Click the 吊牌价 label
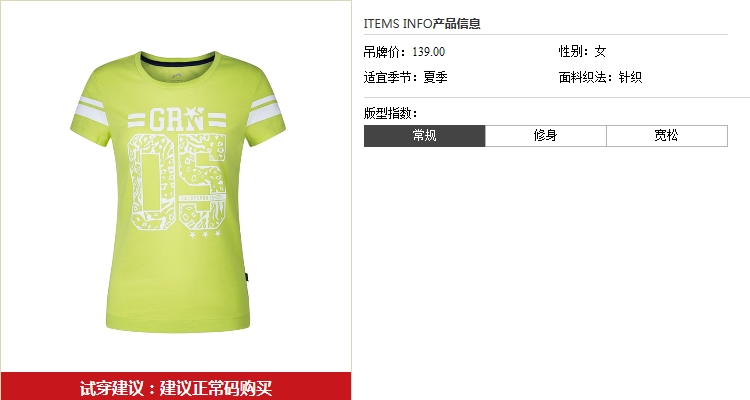This screenshot has height=400, width=750. point(385,52)
